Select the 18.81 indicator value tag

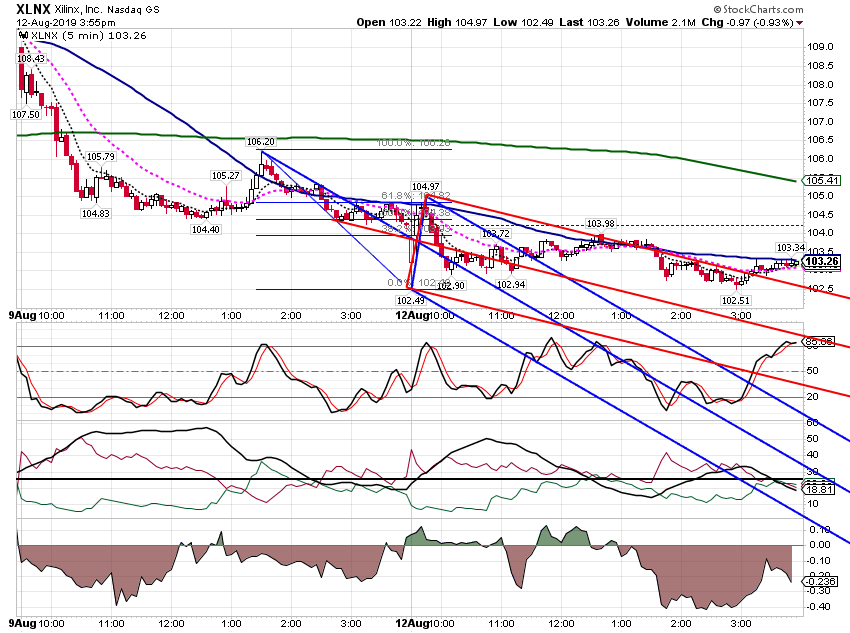point(819,489)
